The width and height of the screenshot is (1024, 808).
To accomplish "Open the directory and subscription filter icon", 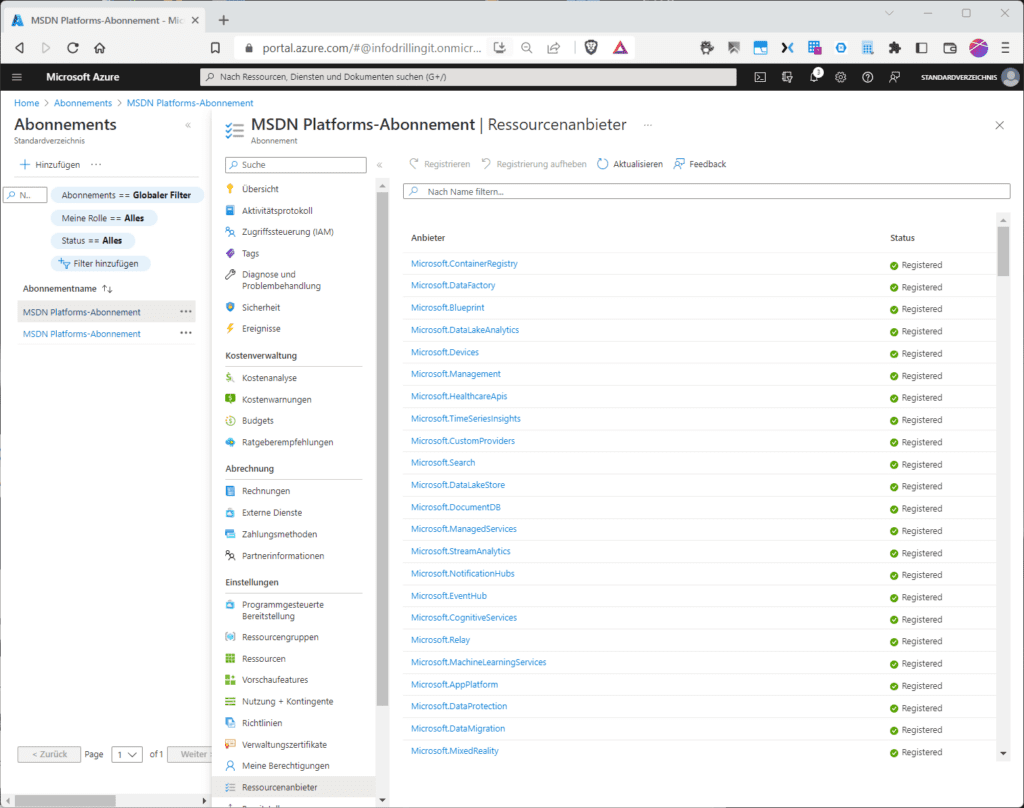I will coord(787,77).
